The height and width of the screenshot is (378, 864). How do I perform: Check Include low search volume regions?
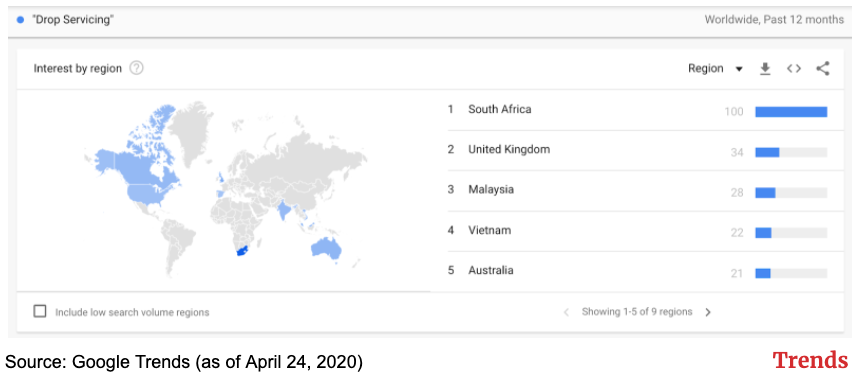pos(40,311)
